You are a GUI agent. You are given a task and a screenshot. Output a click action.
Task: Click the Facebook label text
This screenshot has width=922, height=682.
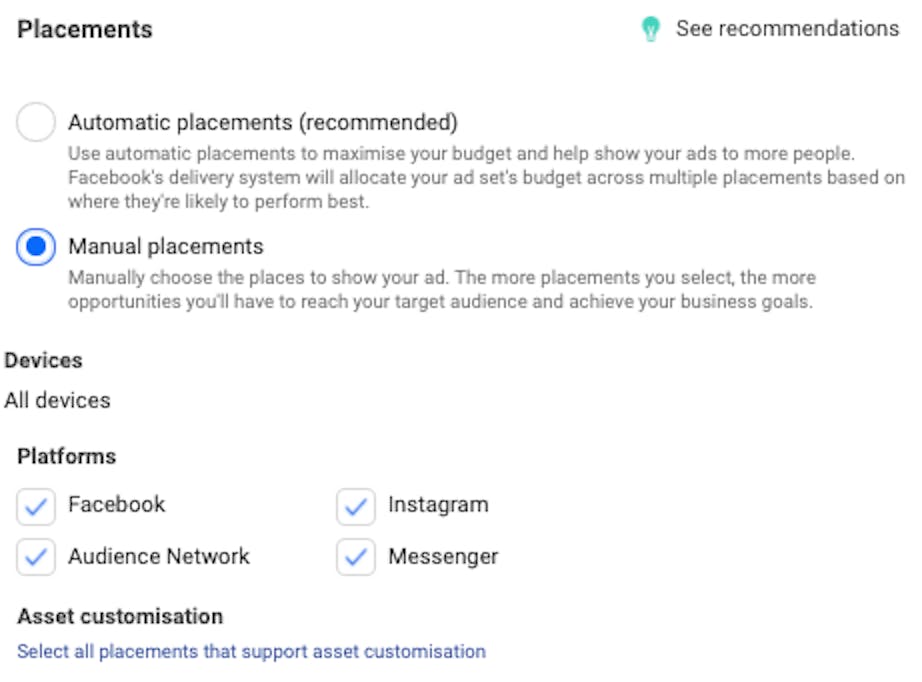click(116, 504)
